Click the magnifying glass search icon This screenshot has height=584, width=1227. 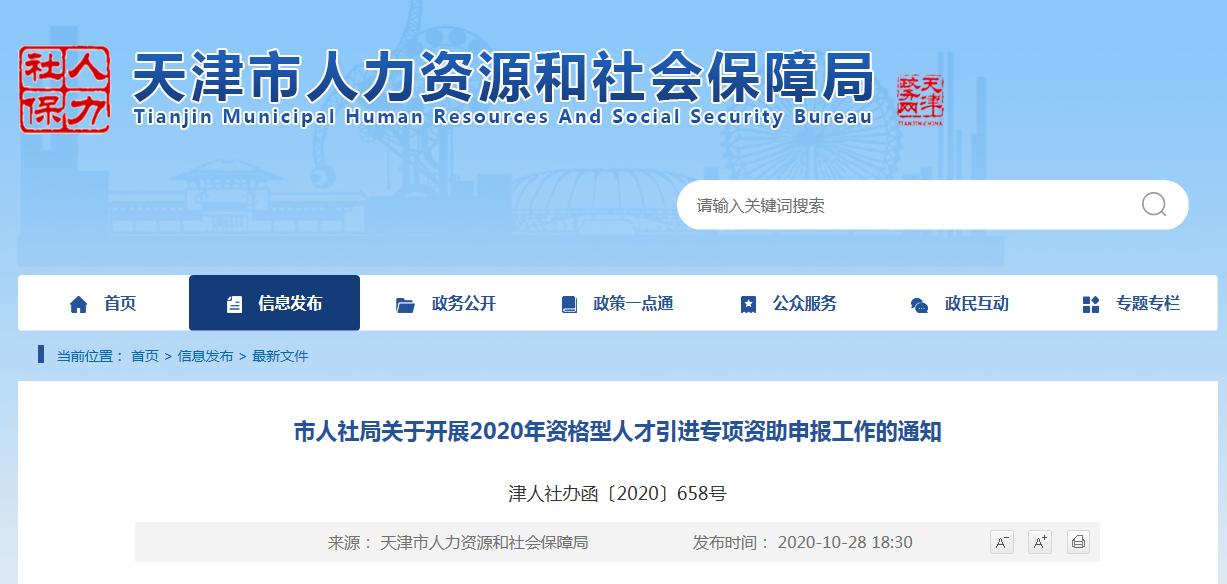1154,204
